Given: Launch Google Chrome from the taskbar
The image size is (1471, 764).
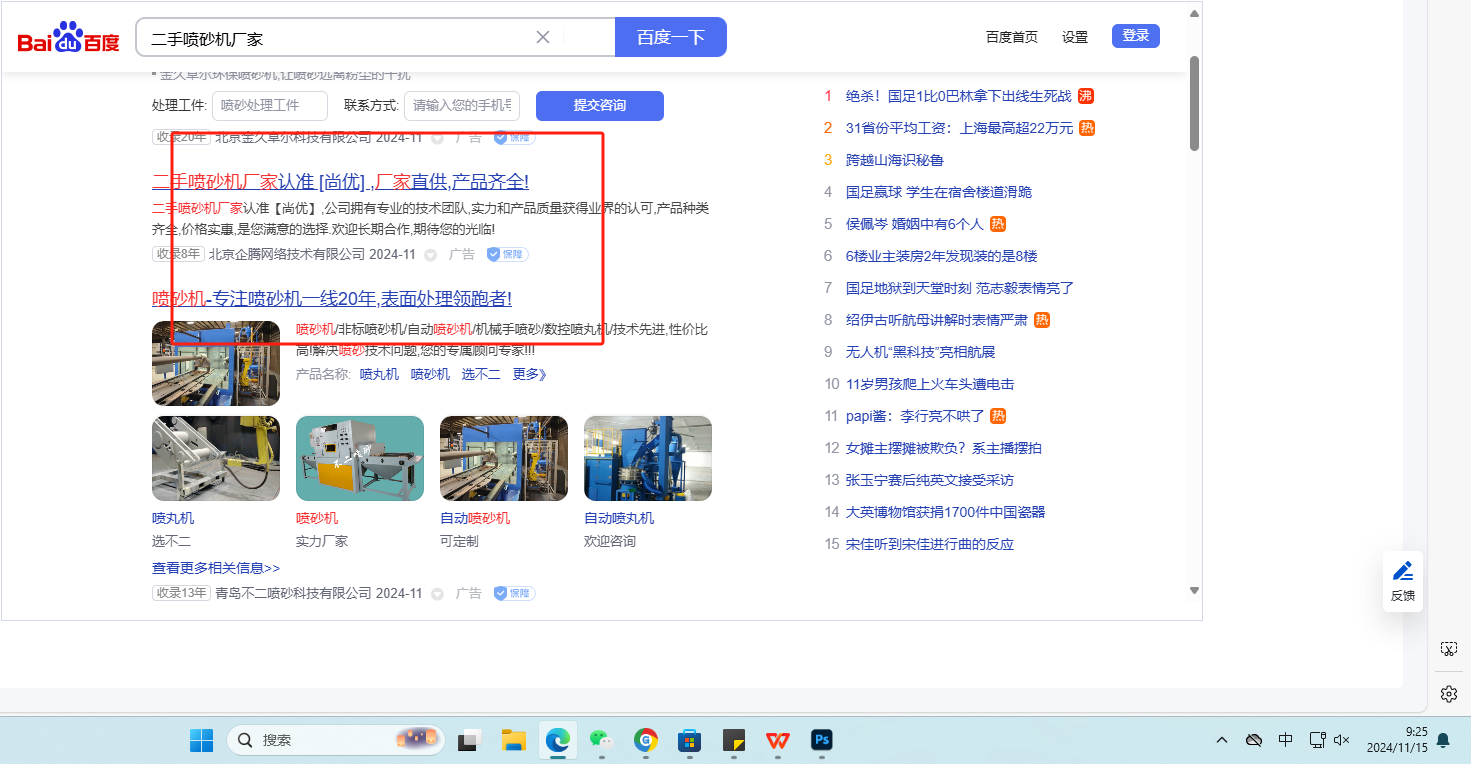Looking at the screenshot, I should (x=646, y=740).
